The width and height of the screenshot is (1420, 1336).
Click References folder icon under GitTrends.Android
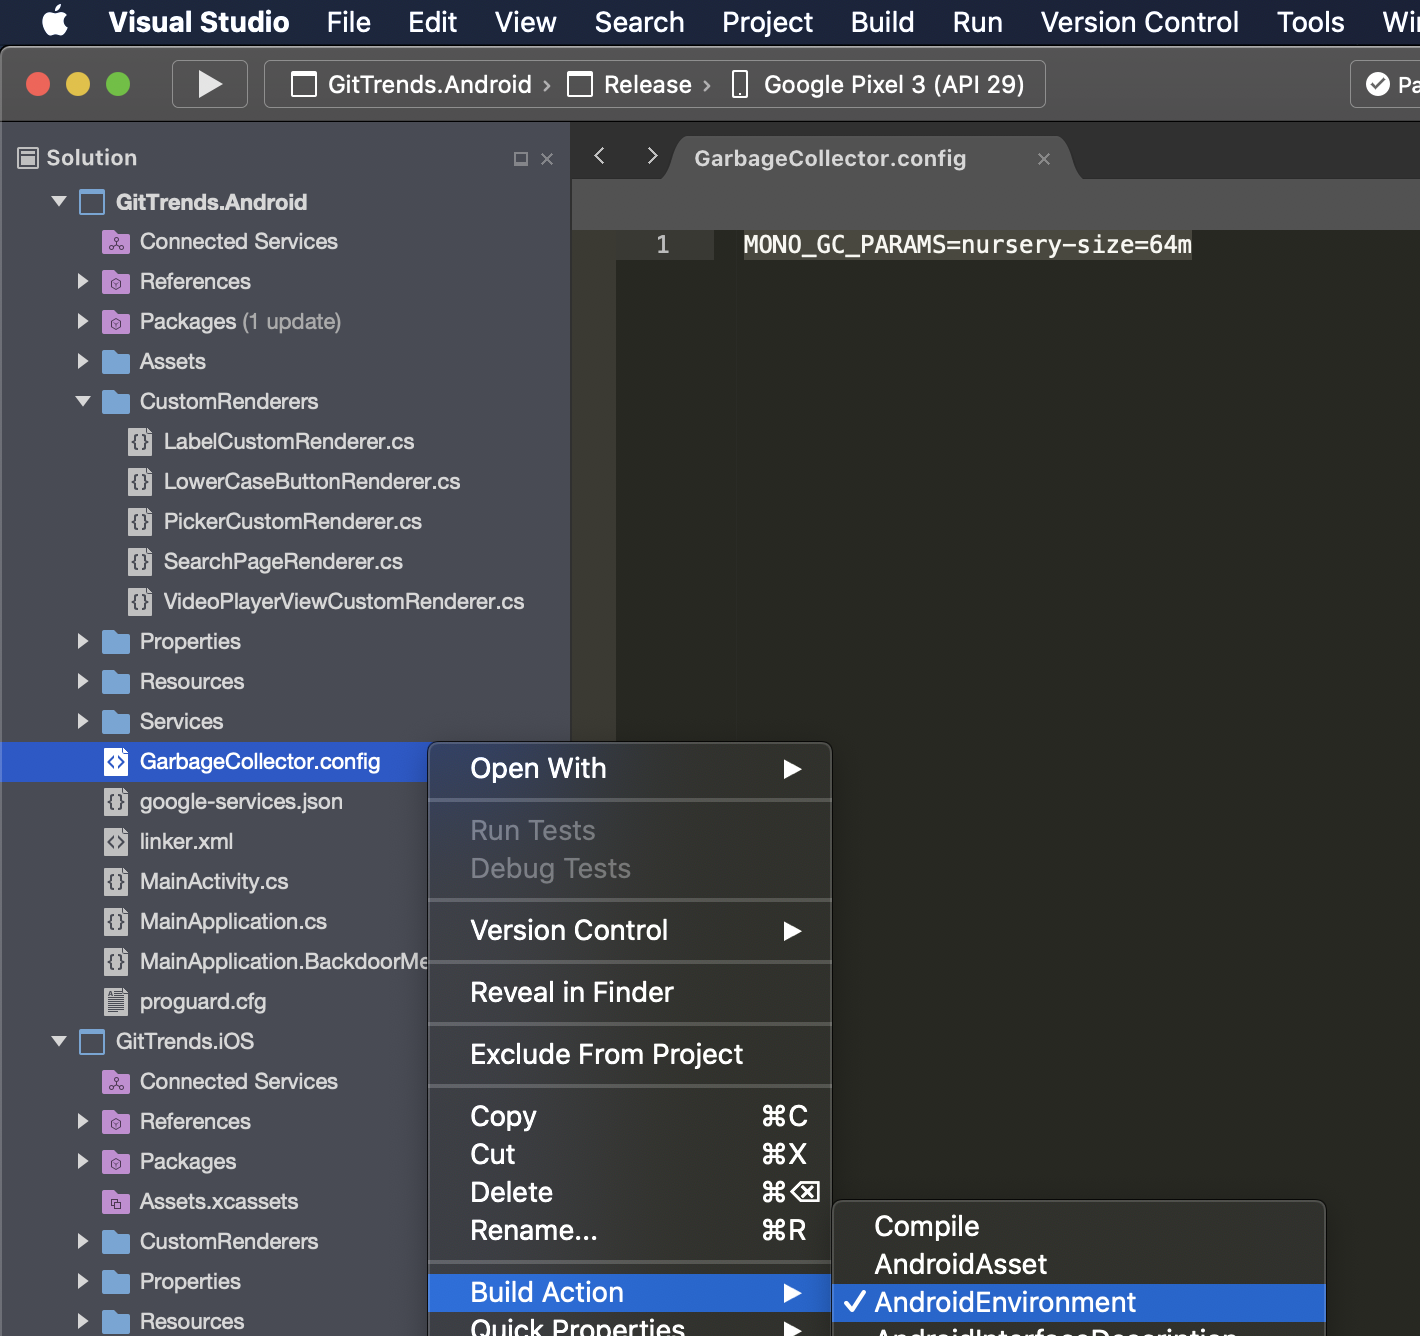(116, 282)
